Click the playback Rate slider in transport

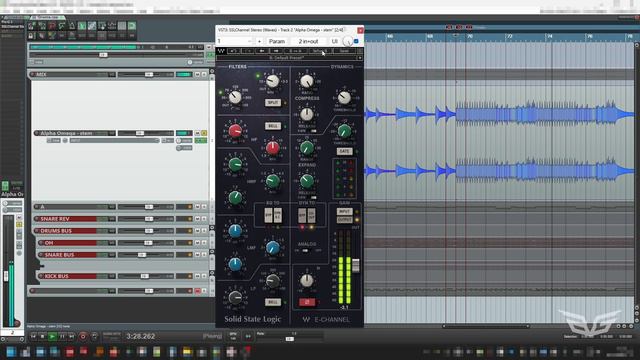coord(290,339)
